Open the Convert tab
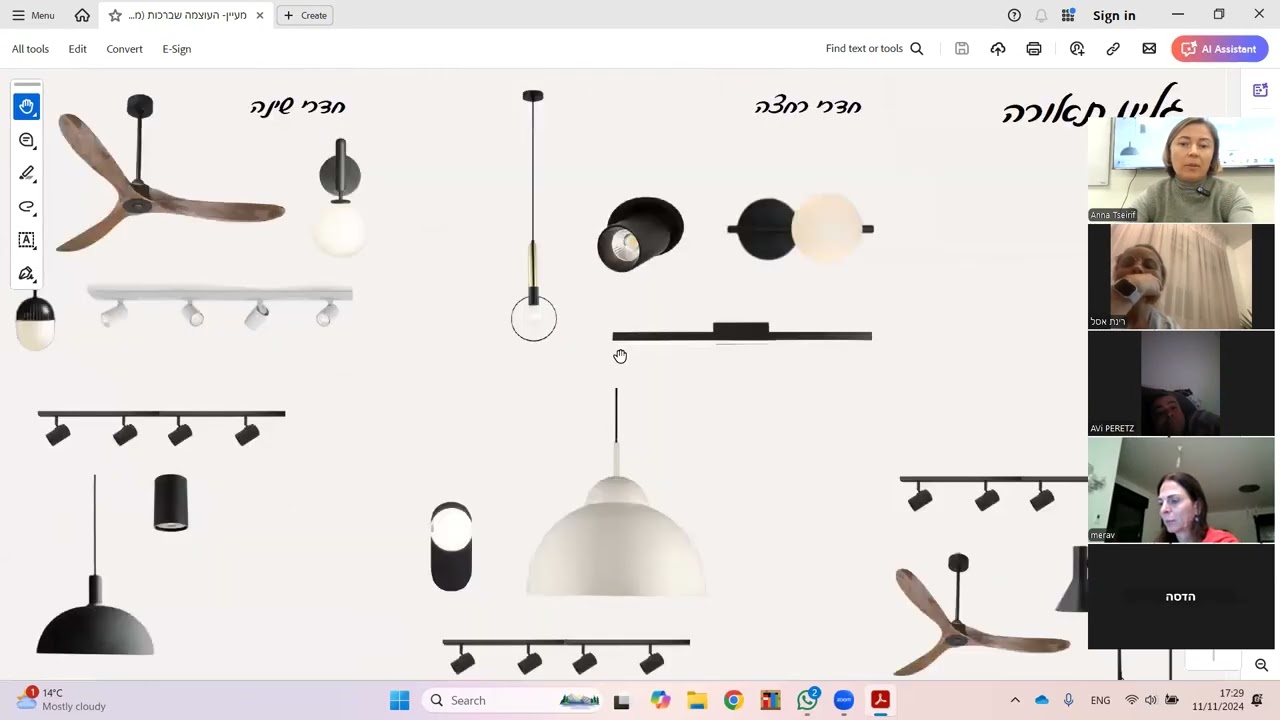Screen dimensions: 1280x720 coord(124,48)
